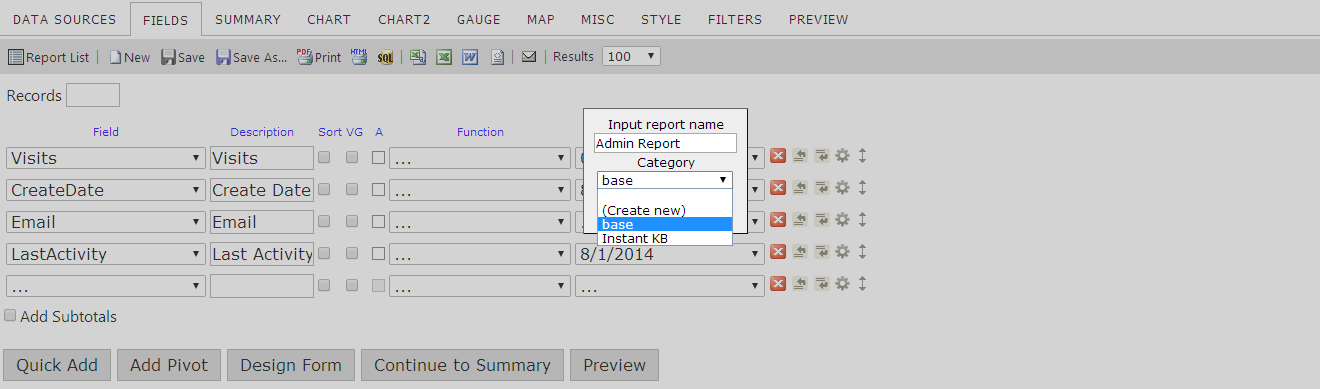Insert a row below LastActivity

click(x=821, y=252)
